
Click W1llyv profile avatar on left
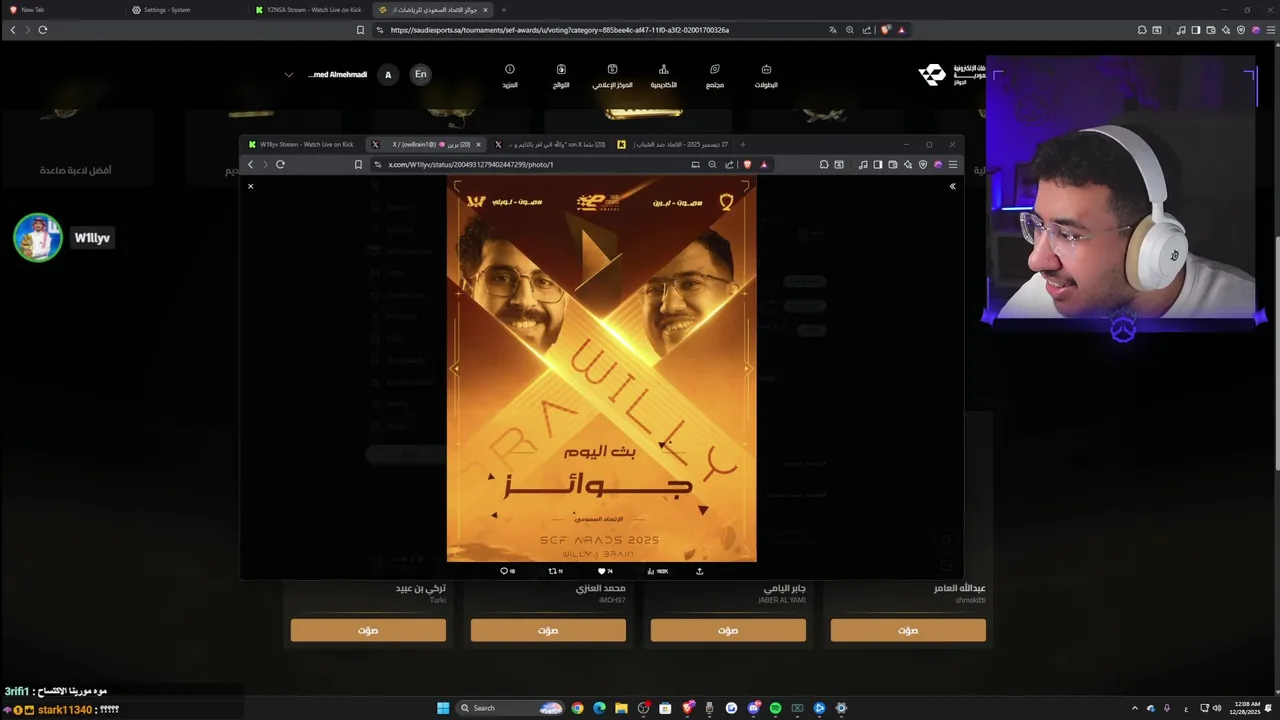point(38,238)
